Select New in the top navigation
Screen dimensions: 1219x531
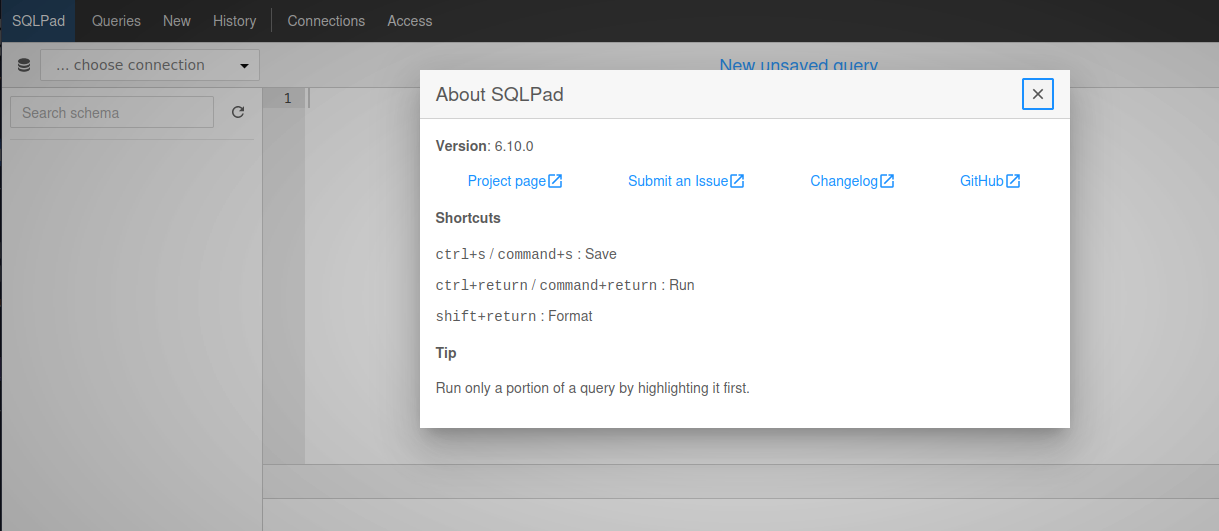click(177, 20)
